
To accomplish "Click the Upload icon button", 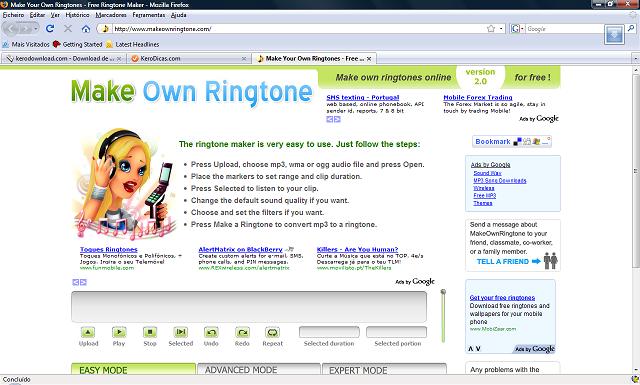I will click(x=88, y=332).
